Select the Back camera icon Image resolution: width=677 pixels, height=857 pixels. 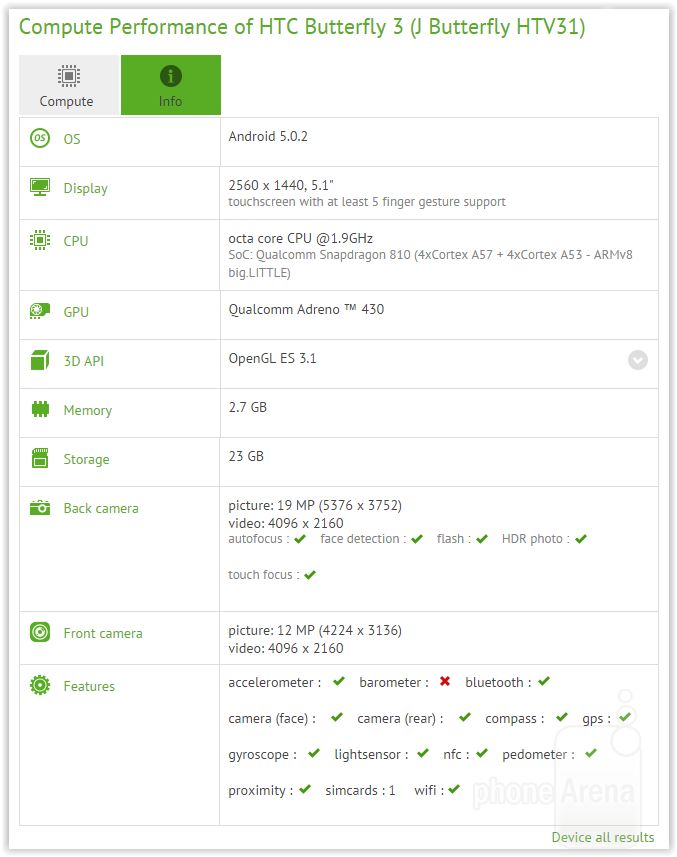coord(40,508)
